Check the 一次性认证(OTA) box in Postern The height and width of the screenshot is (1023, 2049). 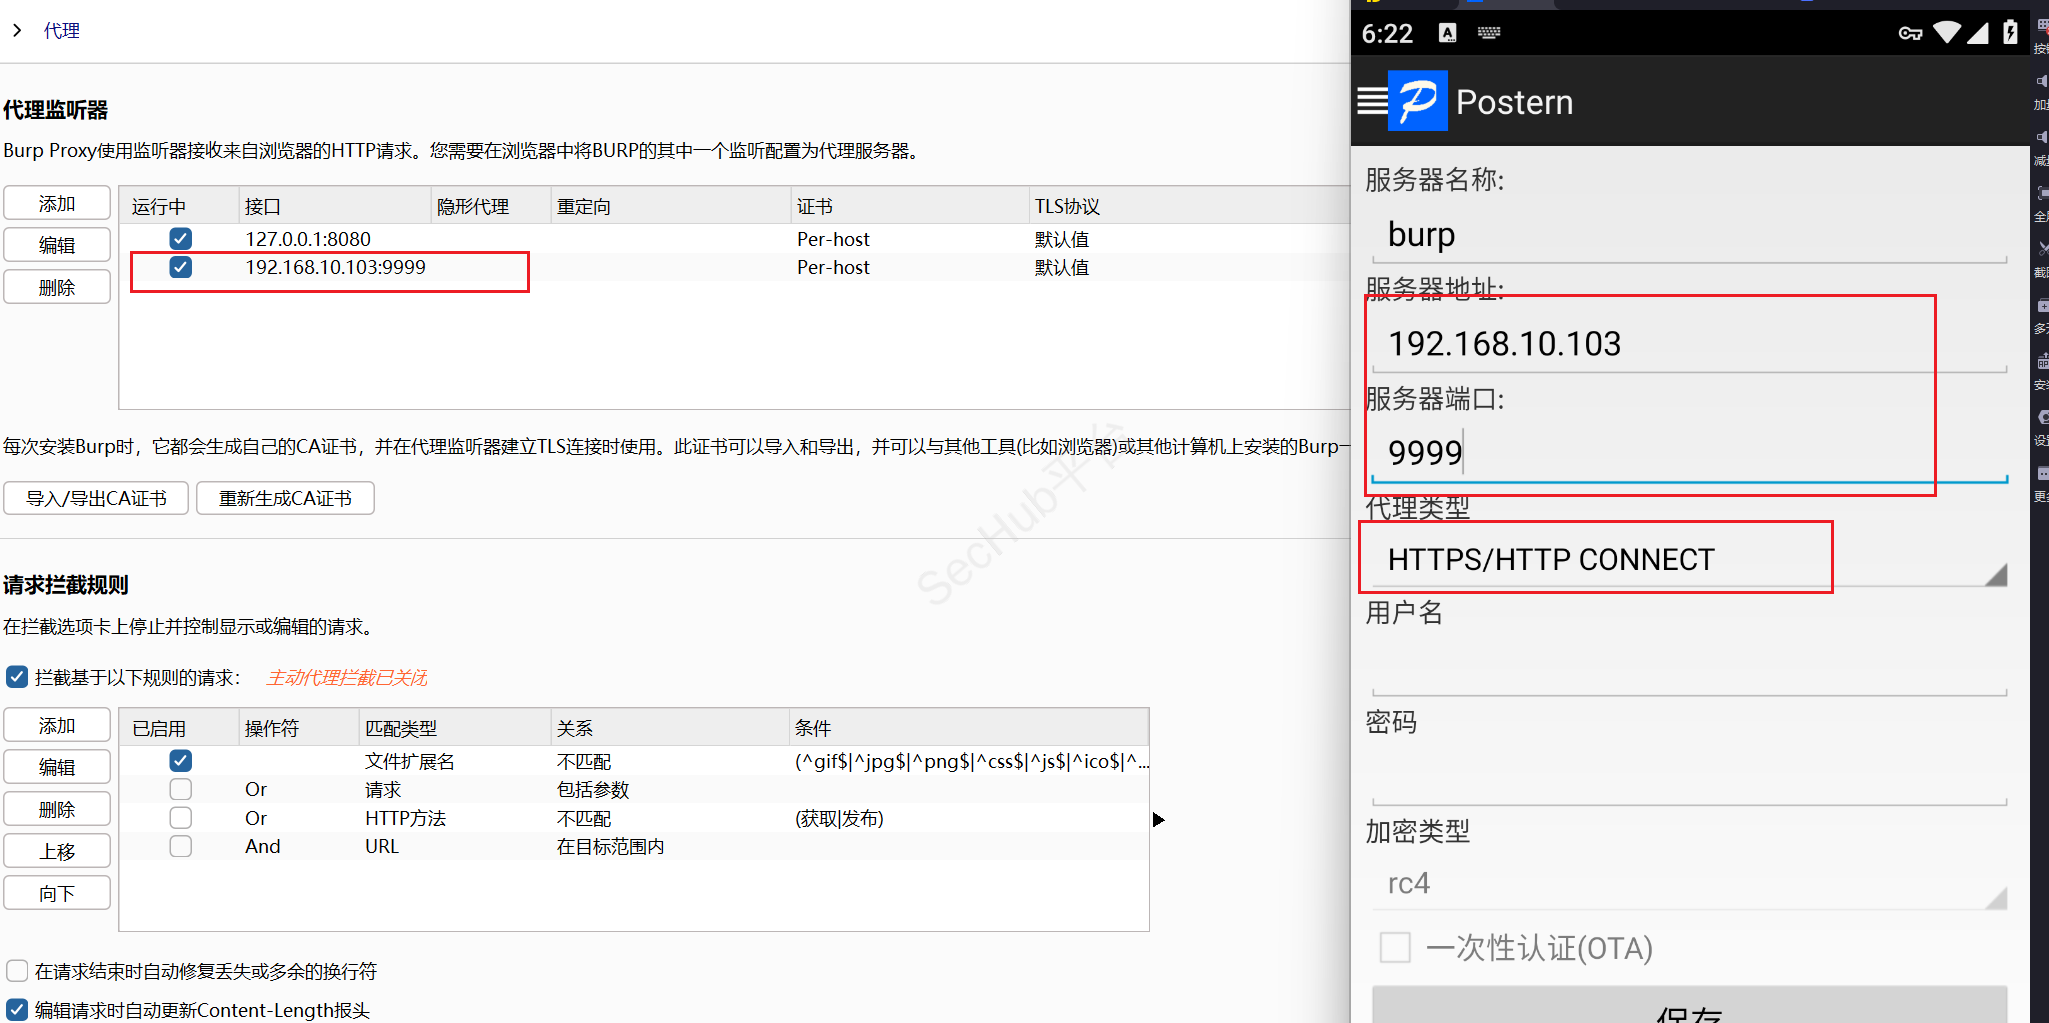pos(1395,947)
